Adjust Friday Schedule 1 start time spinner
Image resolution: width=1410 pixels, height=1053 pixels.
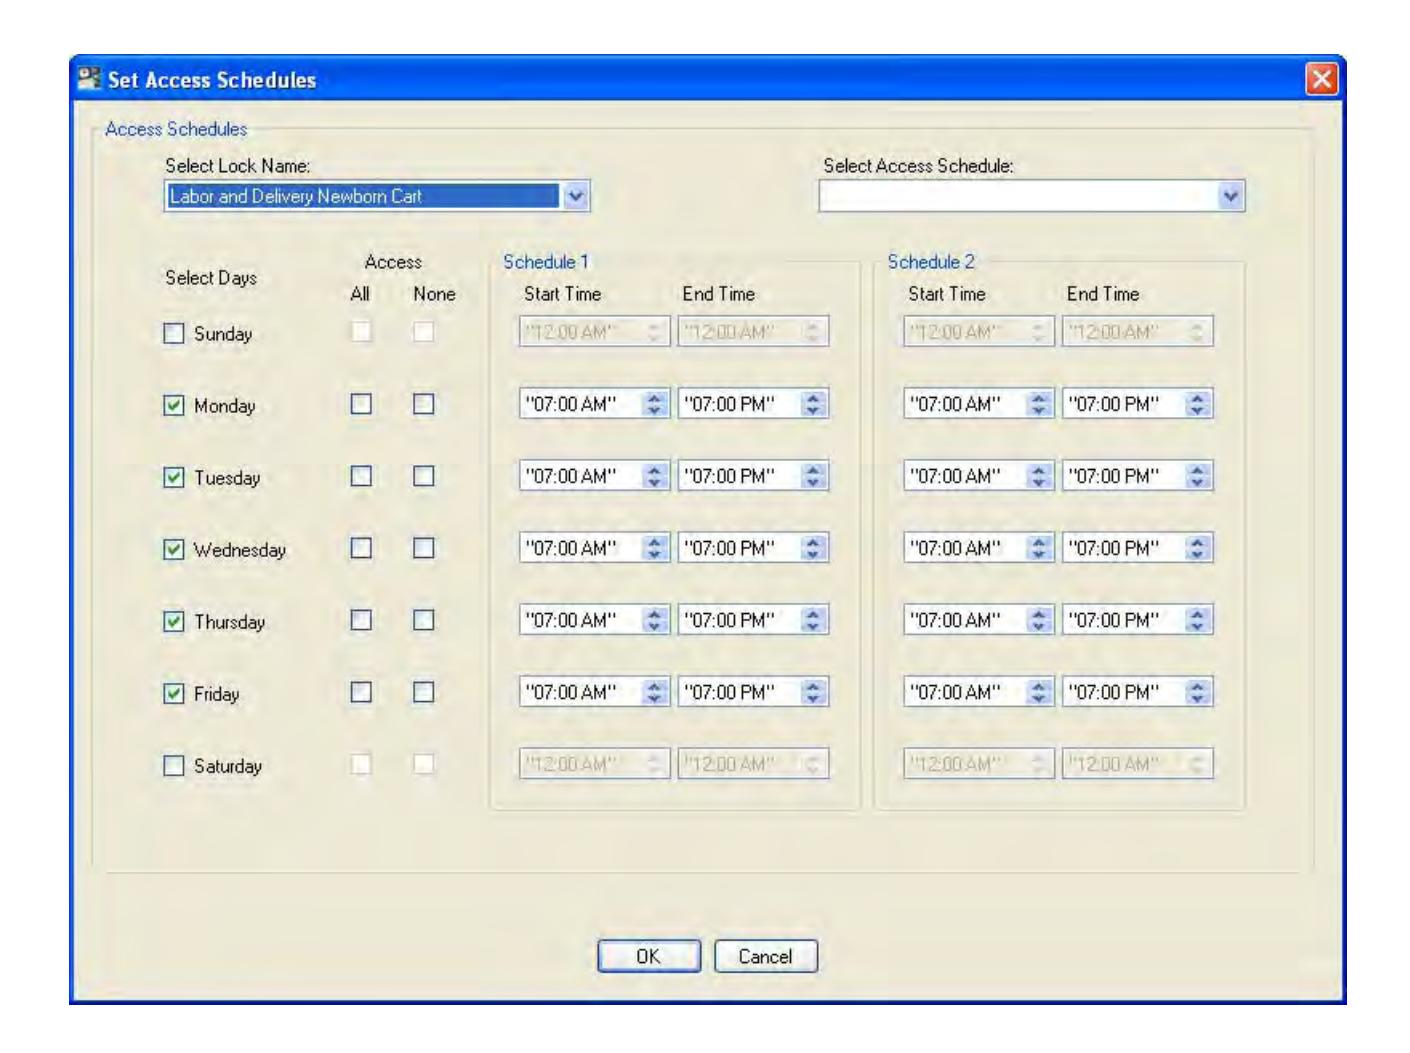655,692
